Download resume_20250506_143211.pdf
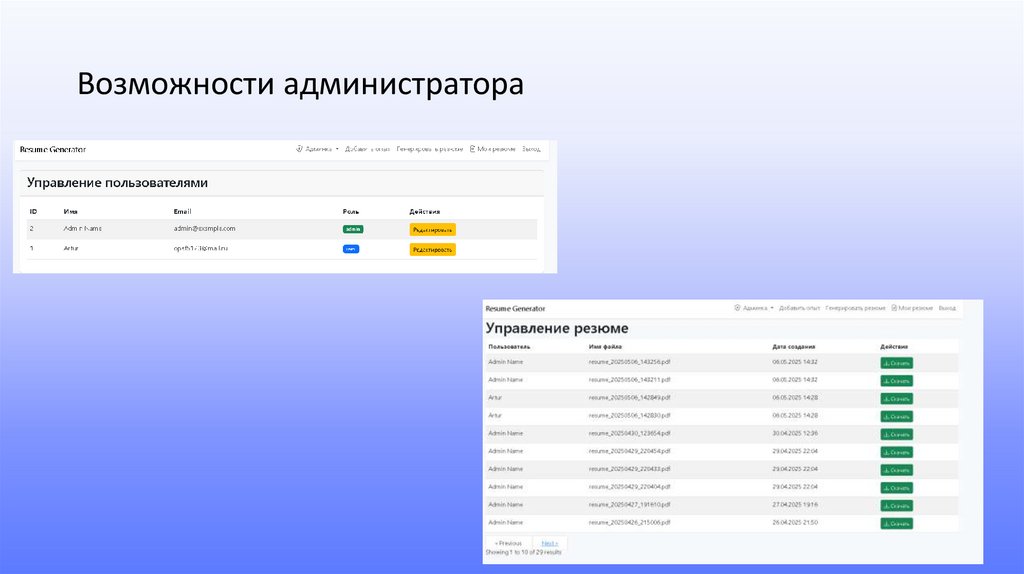This screenshot has width=1024, height=574. point(897,381)
